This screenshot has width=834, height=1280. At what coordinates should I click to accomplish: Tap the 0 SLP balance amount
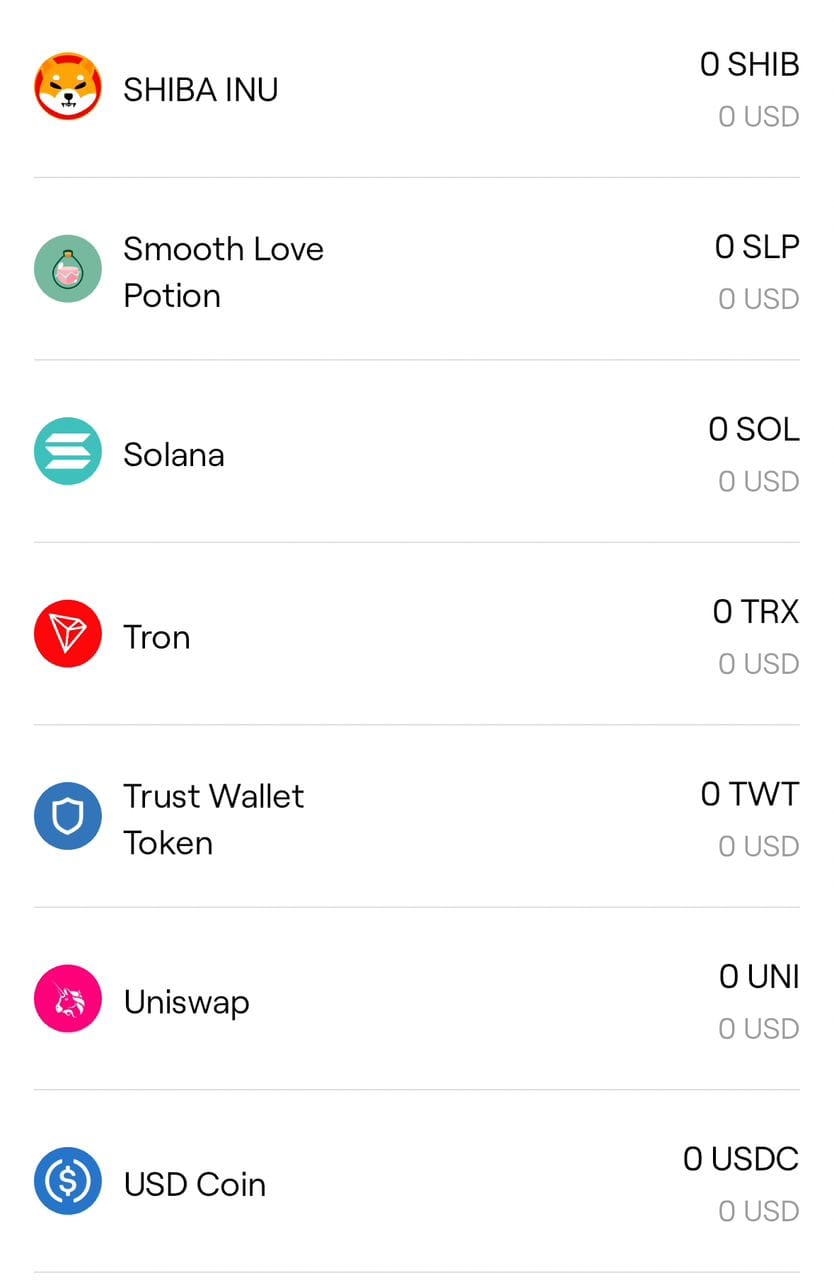pos(756,247)
